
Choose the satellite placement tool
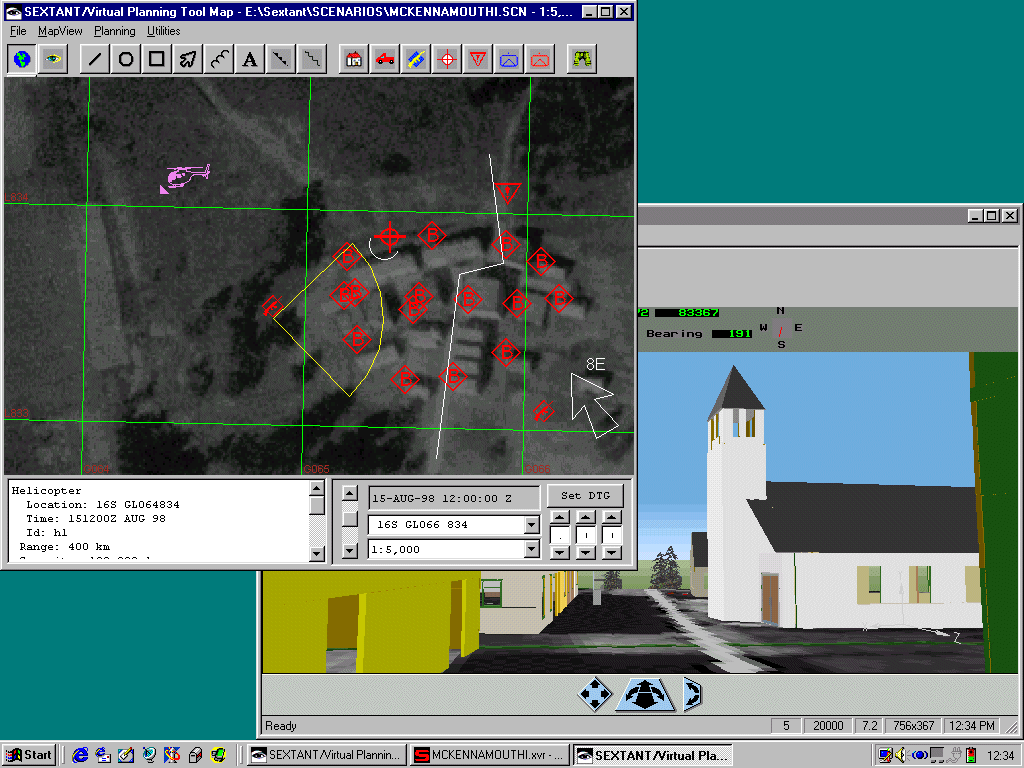coord(416,59)
